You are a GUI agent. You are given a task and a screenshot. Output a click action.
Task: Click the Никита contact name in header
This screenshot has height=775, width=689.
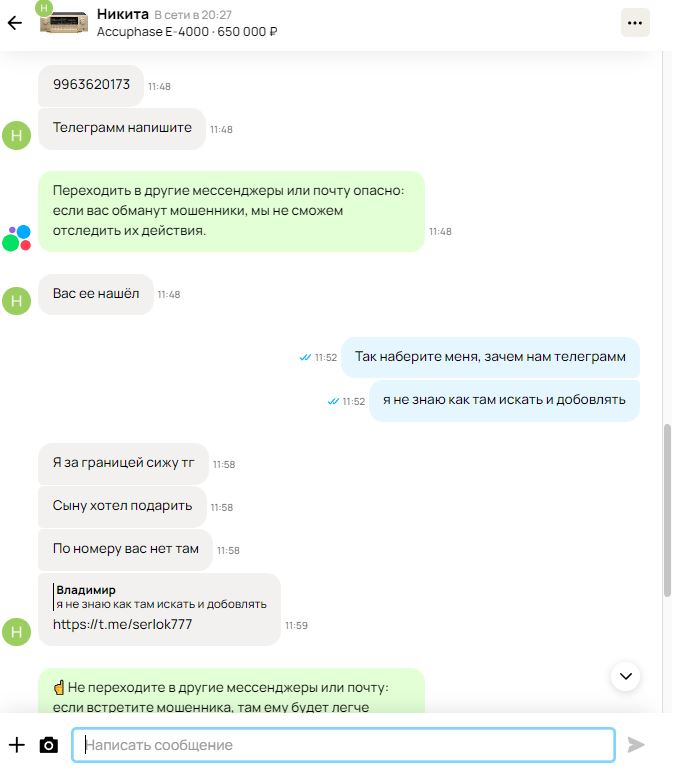pos(123,14)
